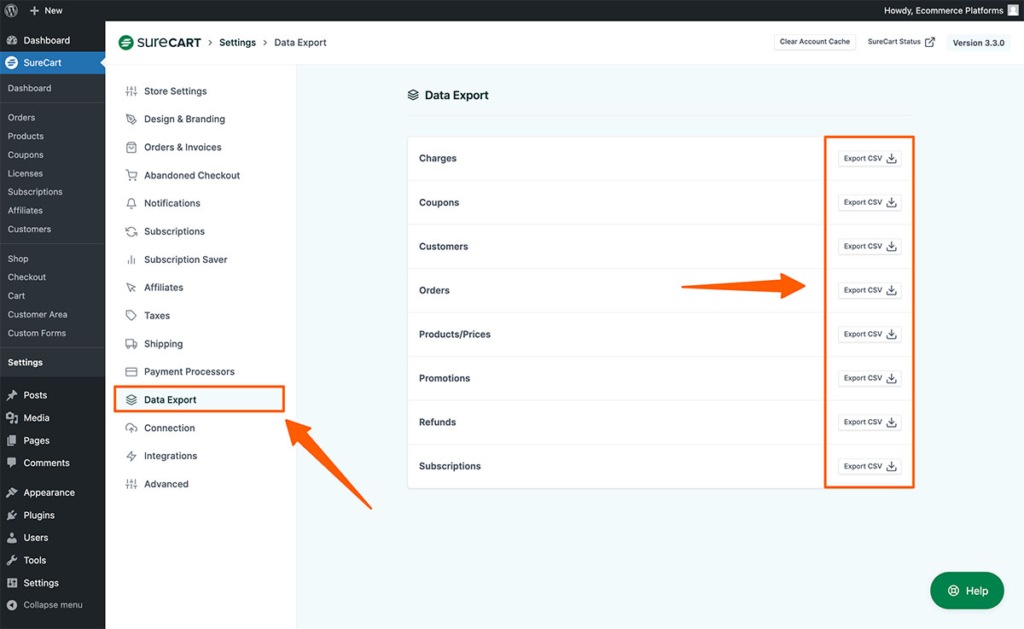
Task: Collapse the WordPress admin menu
Action: click(x=45, y=605)
